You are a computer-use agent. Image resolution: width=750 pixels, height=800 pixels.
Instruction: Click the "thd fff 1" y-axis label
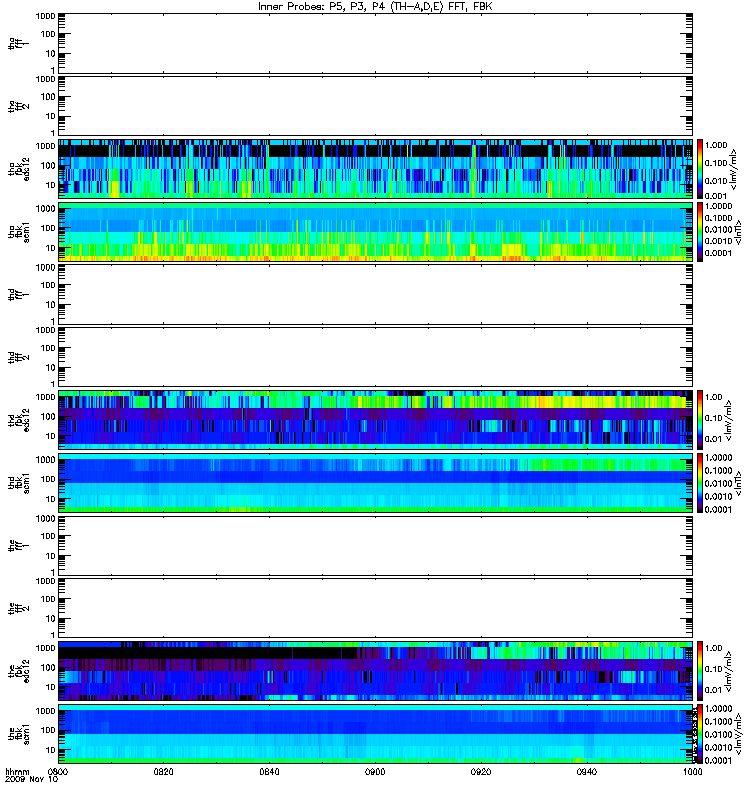pyautogui.click(x=18, y=295)
